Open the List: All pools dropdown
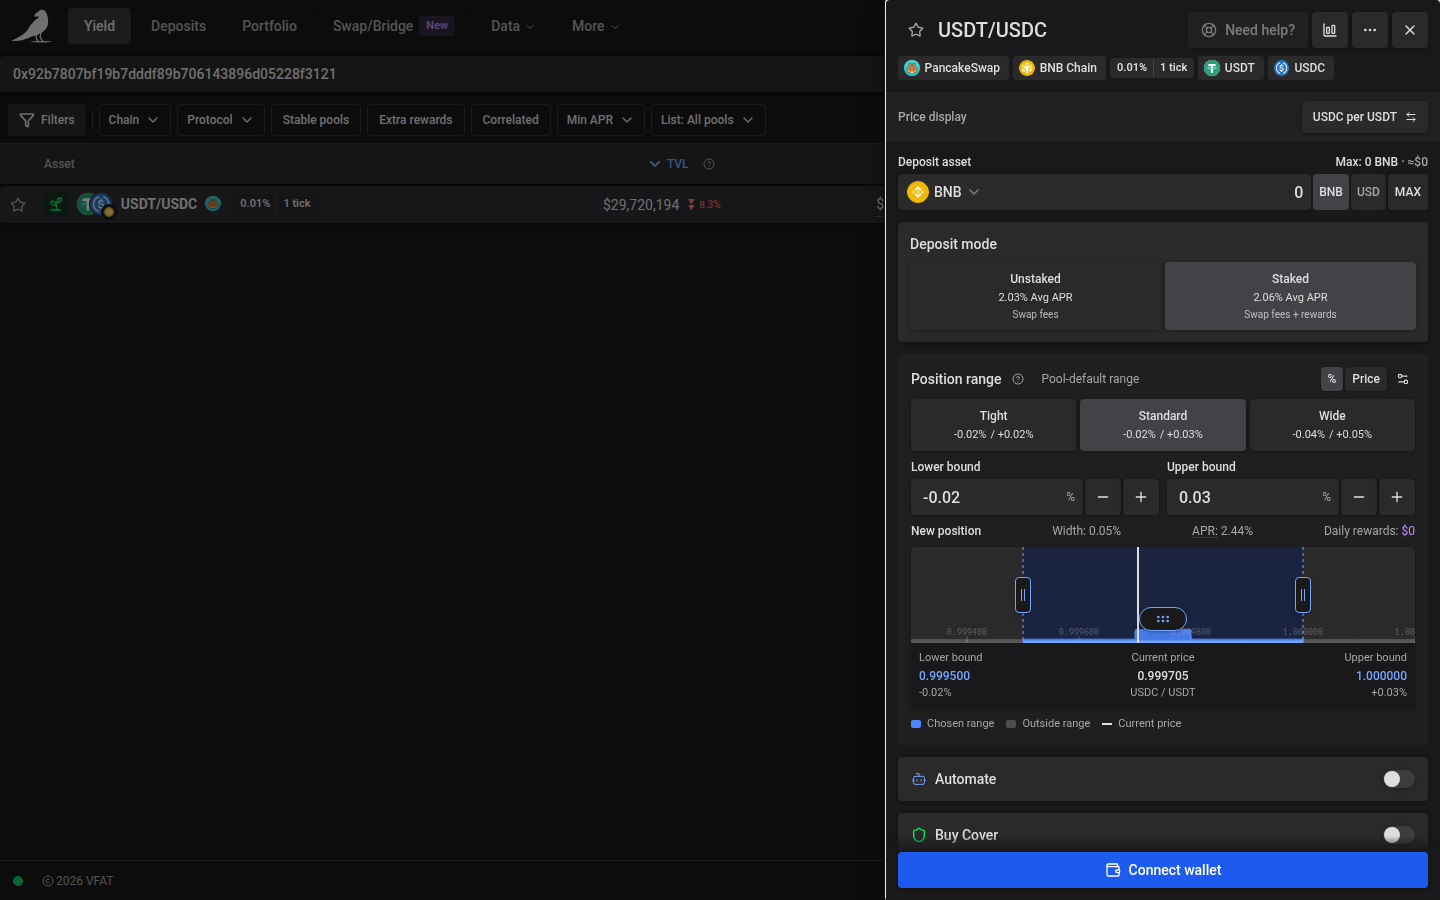 click(x=707, y=120)
